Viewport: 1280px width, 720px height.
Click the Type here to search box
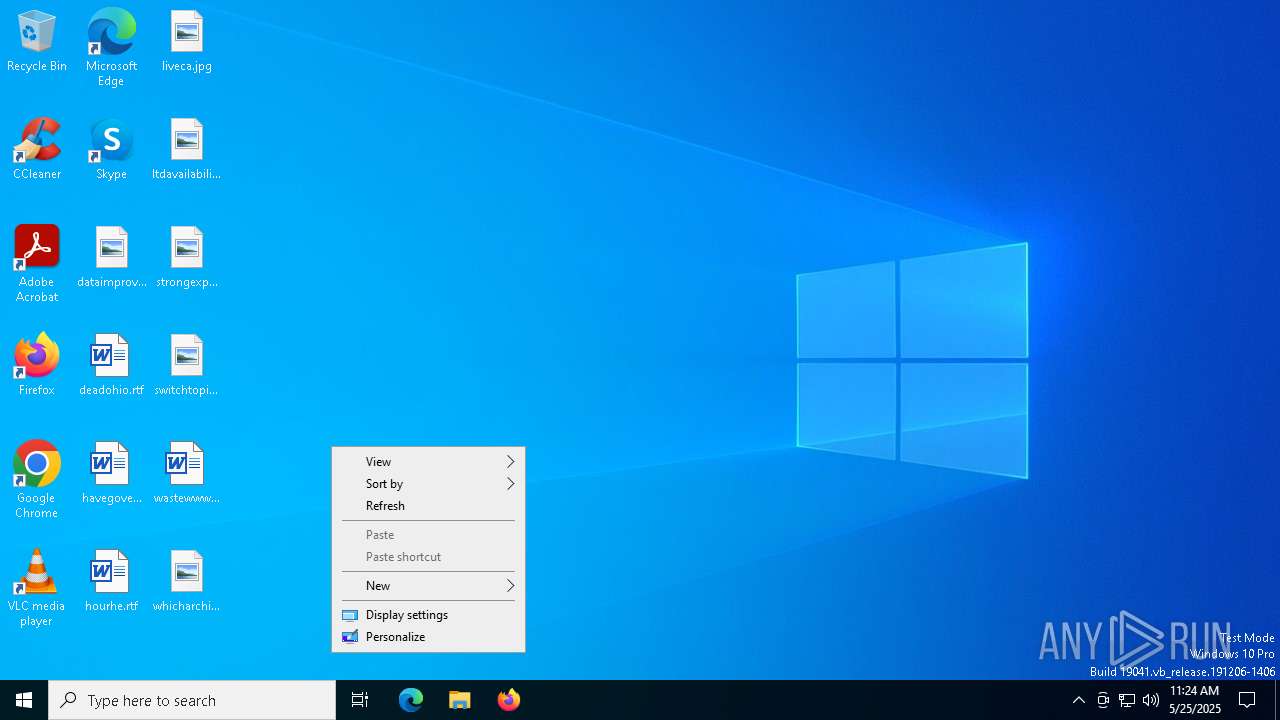coord(192,700)
